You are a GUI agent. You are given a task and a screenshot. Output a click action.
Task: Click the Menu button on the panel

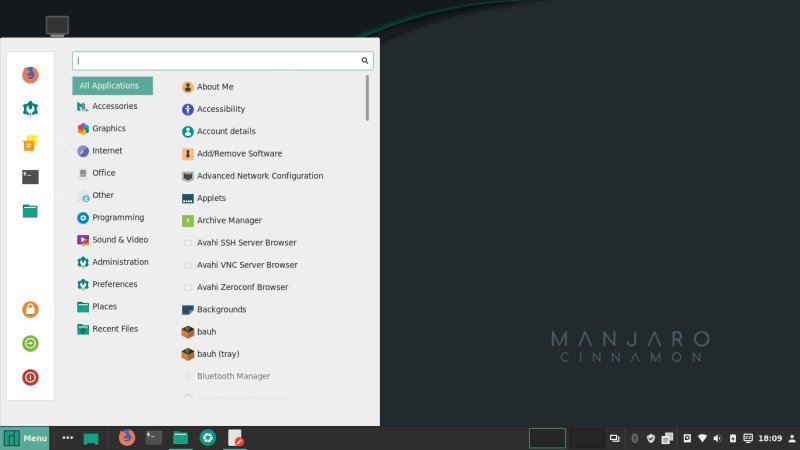(25, 438)
